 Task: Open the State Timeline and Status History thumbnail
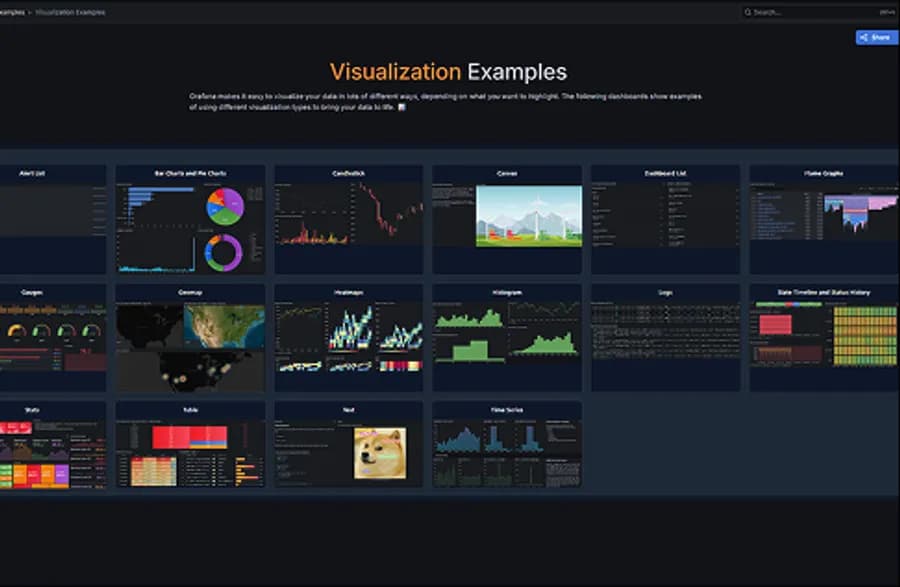pos(824,338)
